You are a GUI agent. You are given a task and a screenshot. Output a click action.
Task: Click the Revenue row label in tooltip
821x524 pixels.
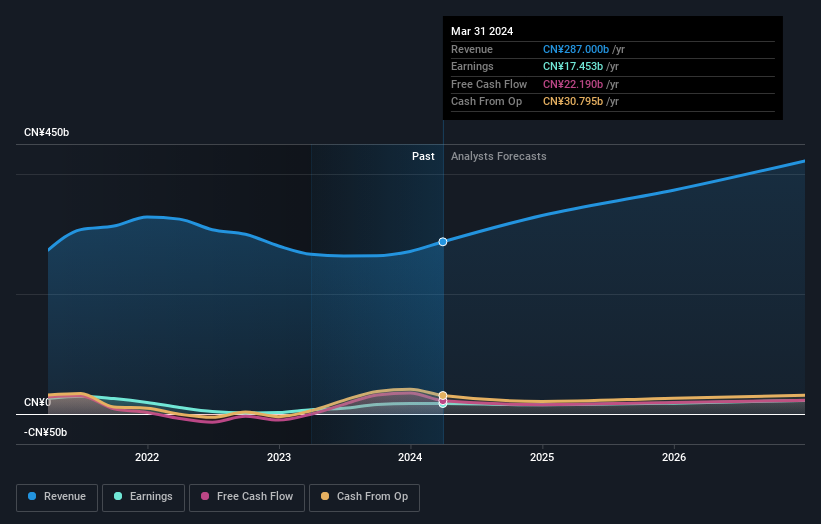(x=472, y=49)
